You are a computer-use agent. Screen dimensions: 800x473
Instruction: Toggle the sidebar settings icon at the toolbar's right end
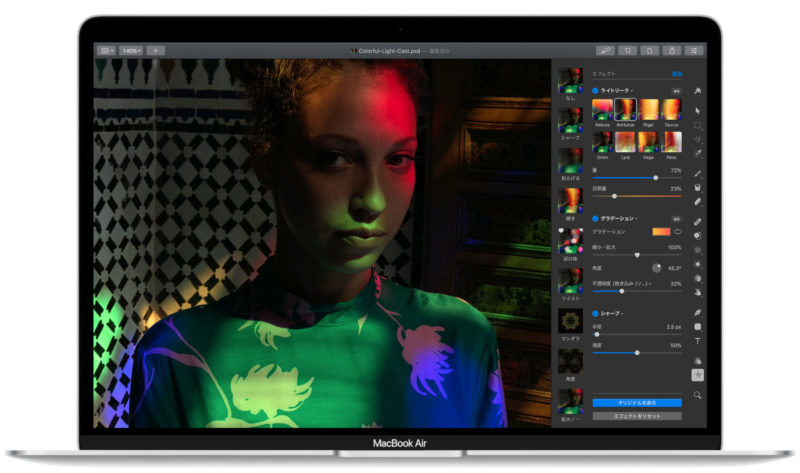pyautogui.click(x=694, y=51)
